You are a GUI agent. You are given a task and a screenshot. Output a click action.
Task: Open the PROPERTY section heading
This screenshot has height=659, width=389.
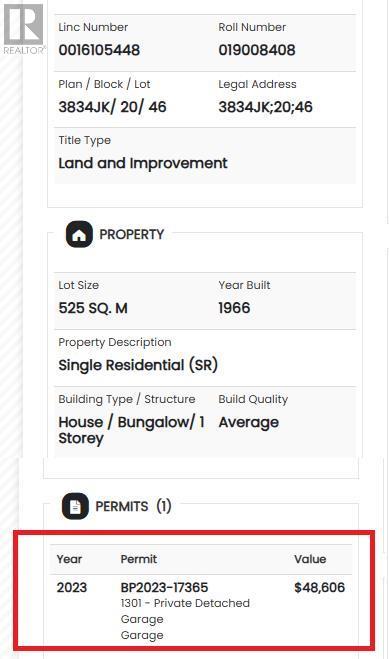point(131,234)
